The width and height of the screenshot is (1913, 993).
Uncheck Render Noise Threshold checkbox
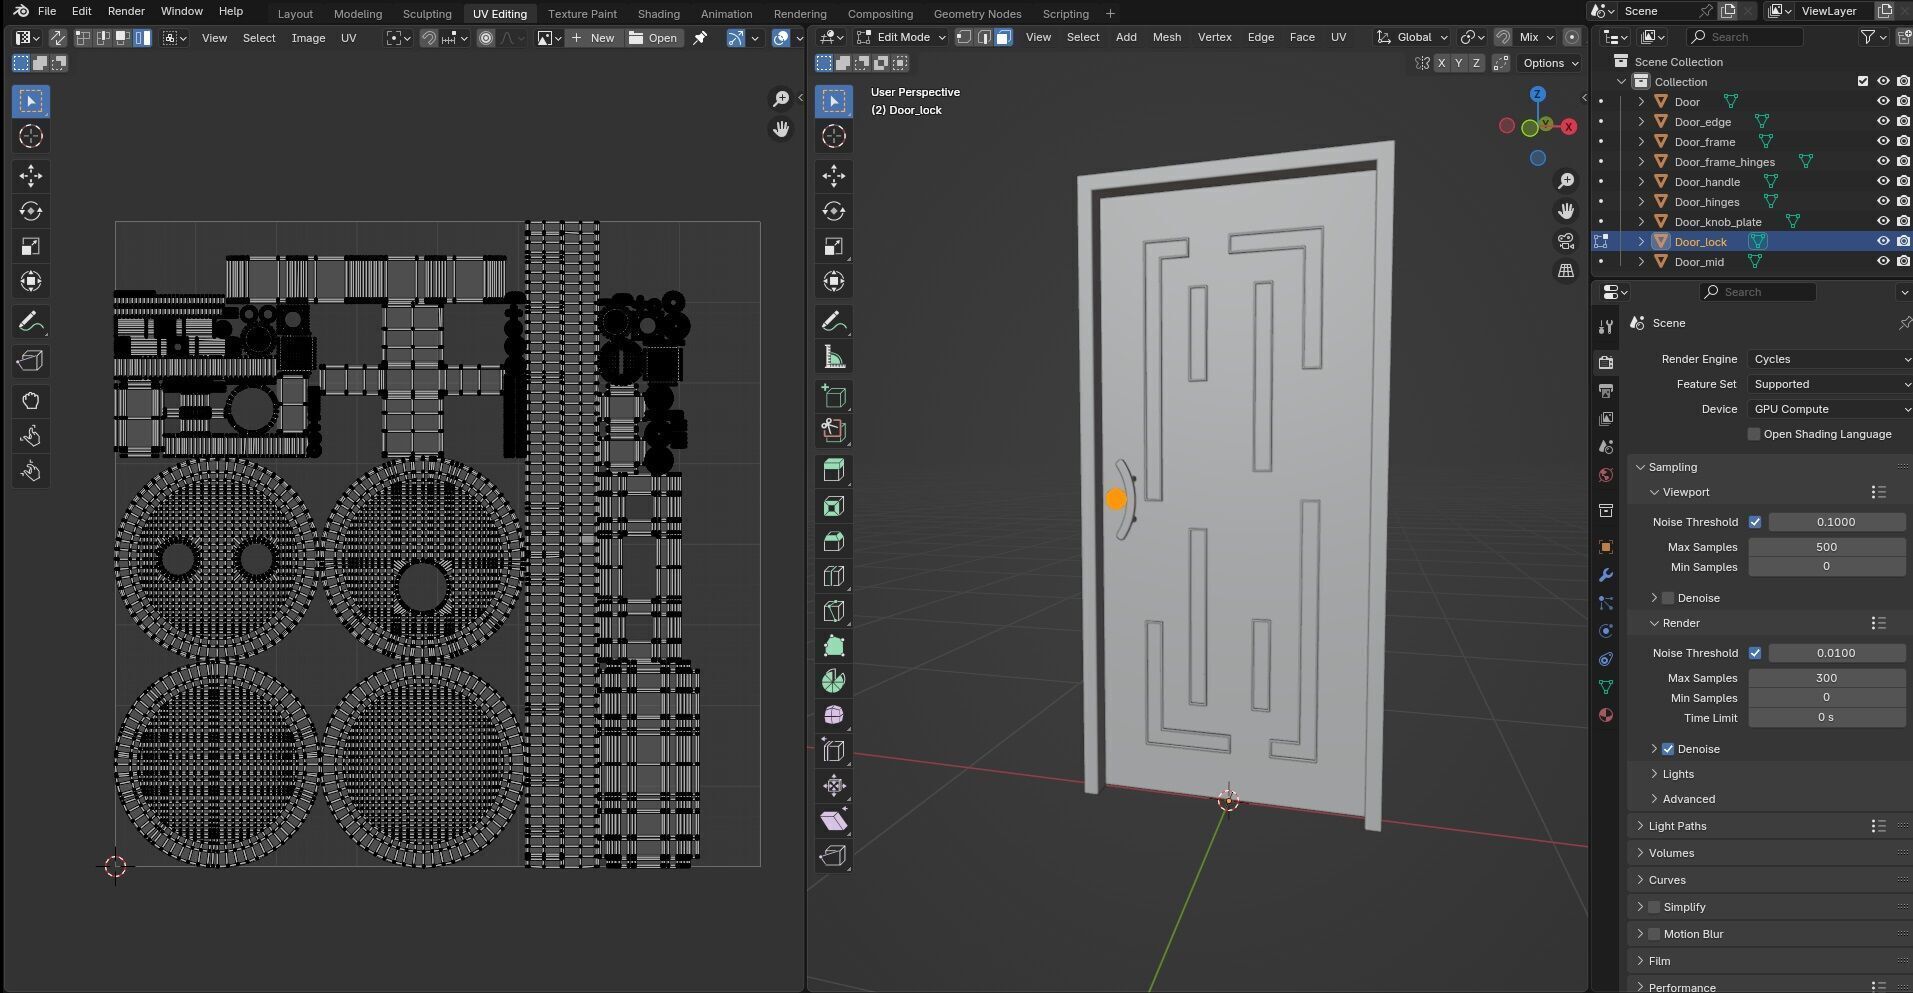[x=1755, y=653]
